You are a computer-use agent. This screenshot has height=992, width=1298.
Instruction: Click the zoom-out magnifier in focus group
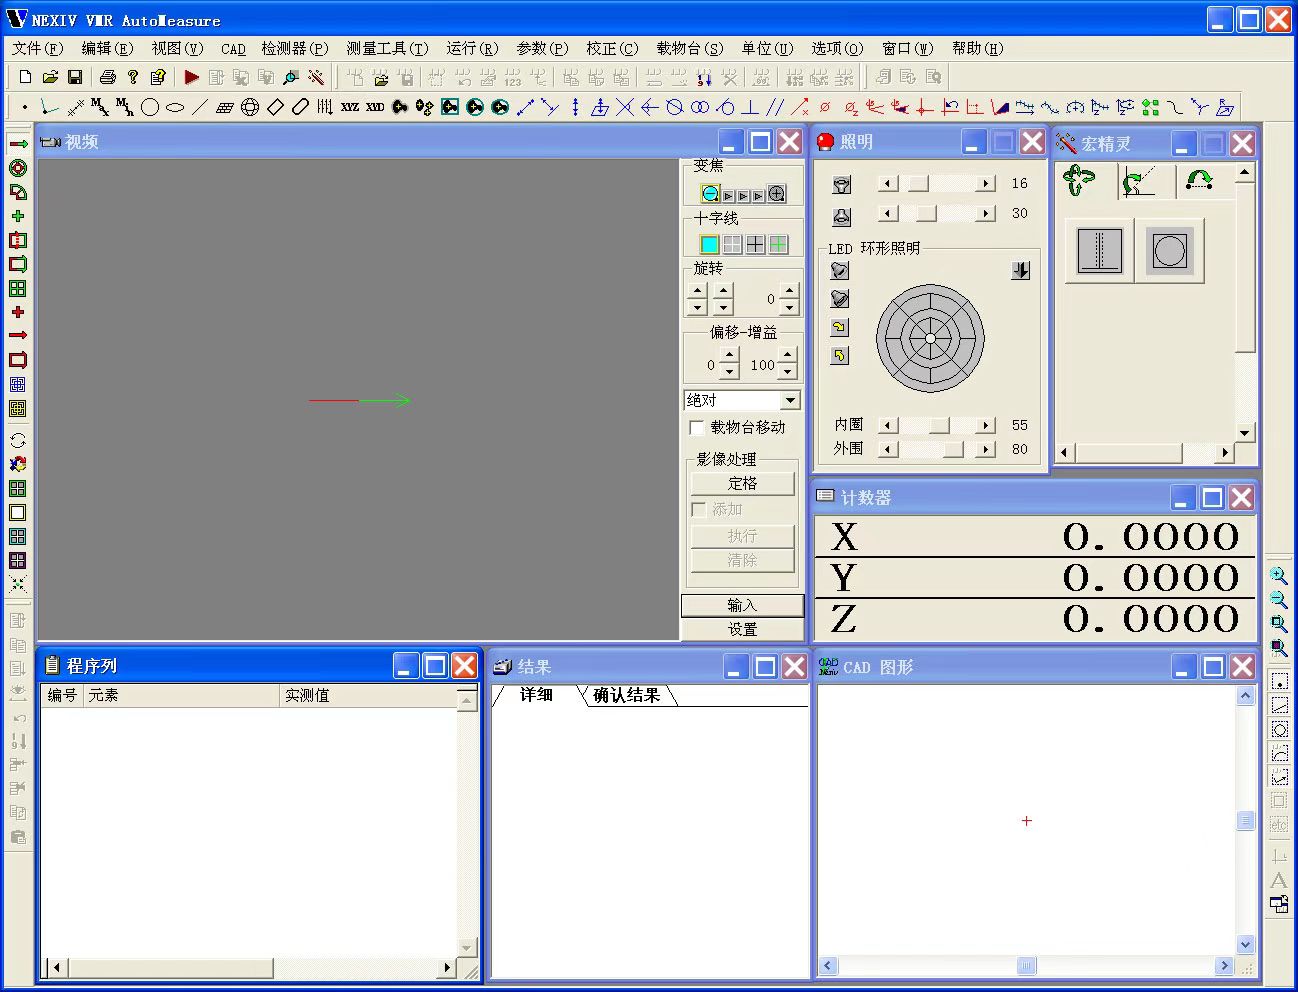(x=710, y=194)
